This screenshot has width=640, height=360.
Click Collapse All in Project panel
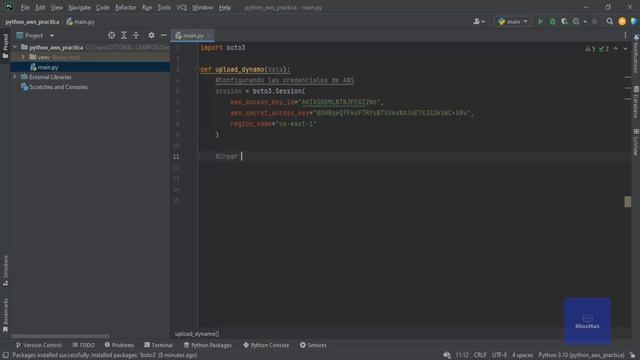tap(136, 36)
